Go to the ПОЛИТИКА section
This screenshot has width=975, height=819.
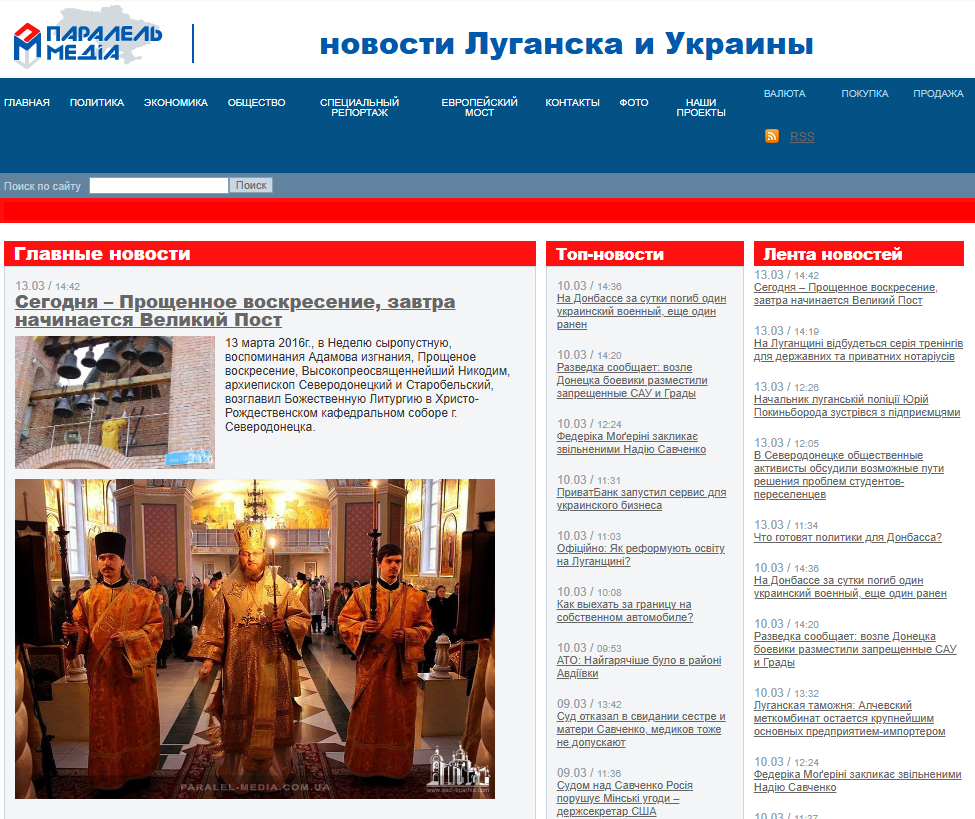[97, 102]
